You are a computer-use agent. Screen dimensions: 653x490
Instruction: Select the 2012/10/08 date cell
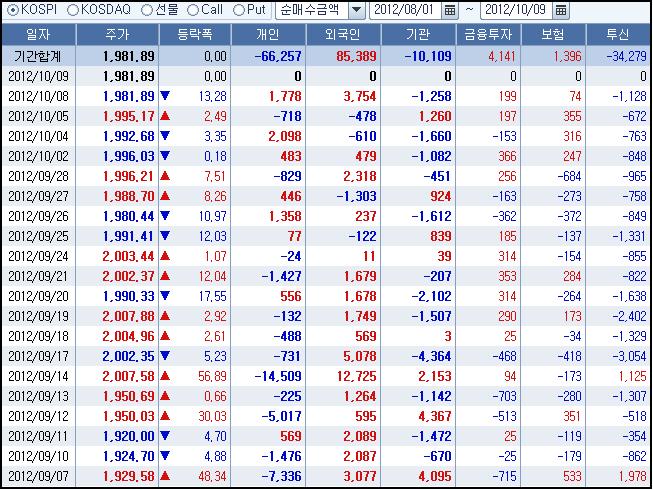click(38, 97)
